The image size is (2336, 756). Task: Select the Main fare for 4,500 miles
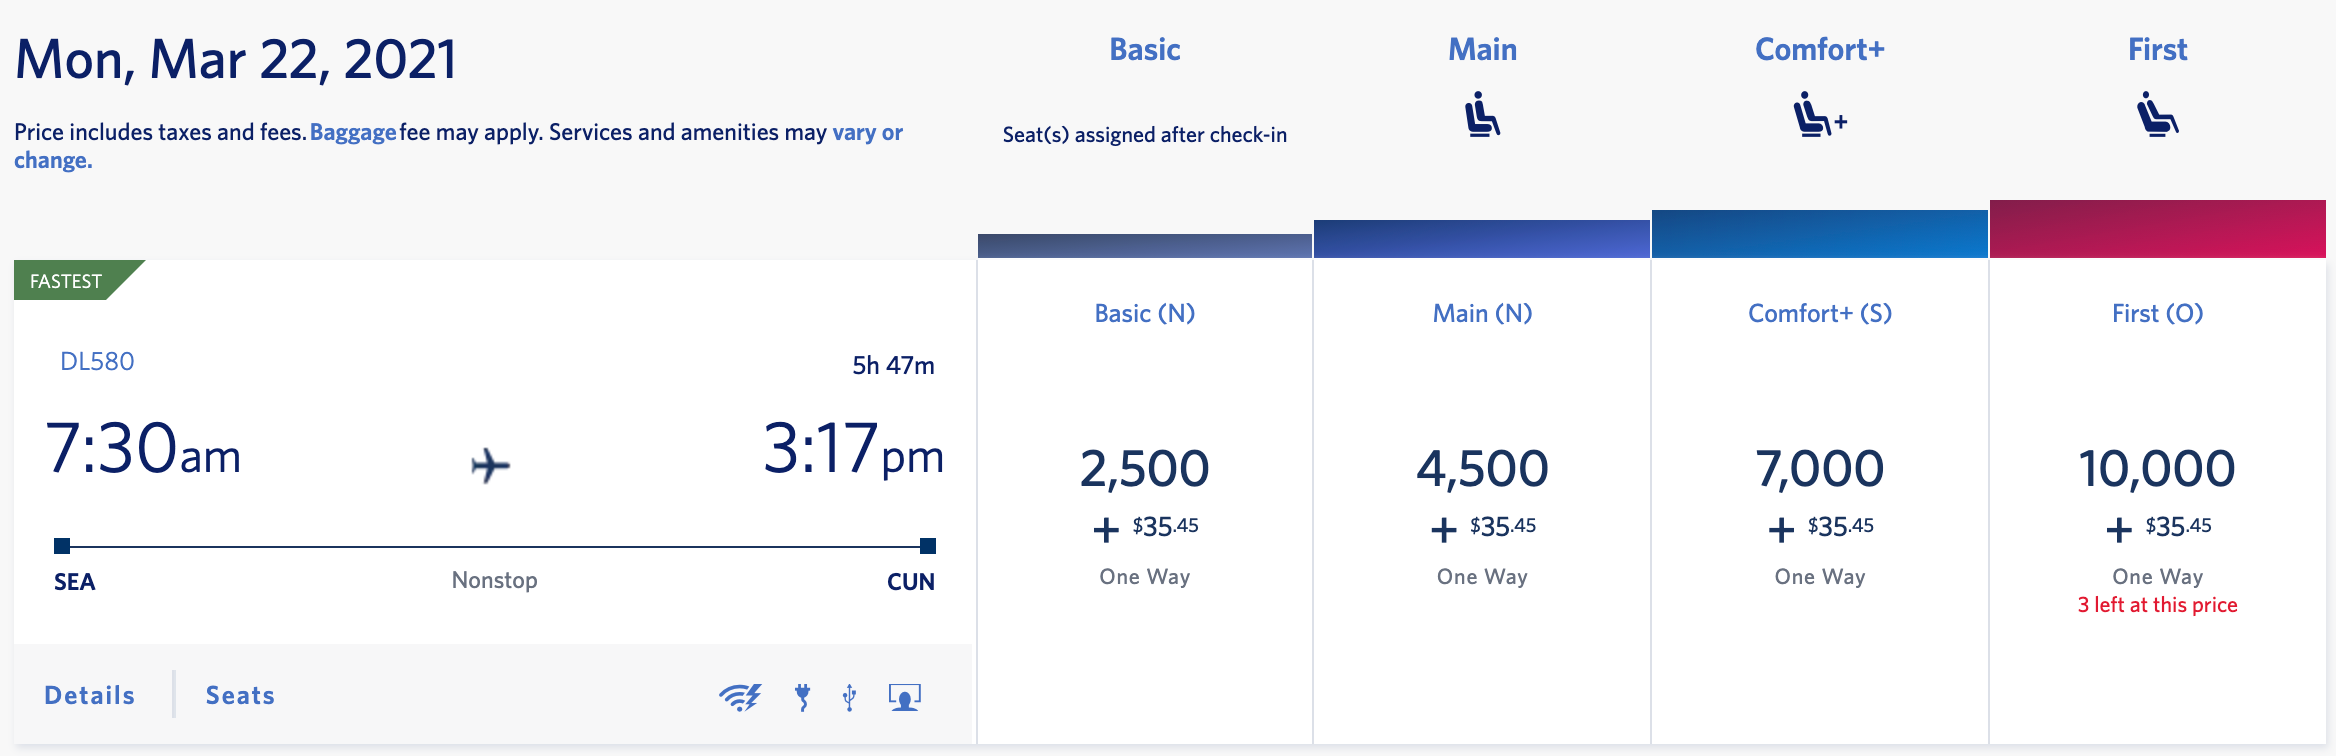coord(1481,465)
